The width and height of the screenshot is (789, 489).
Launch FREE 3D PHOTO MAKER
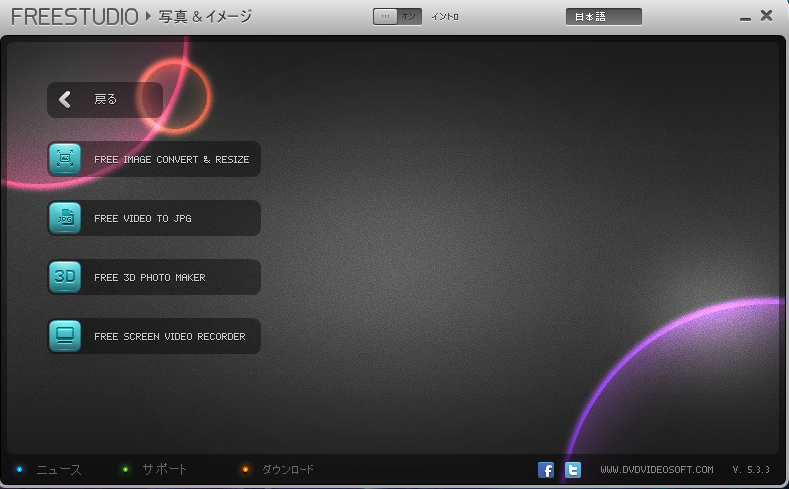pyautogui.click(x=154, y=277)
